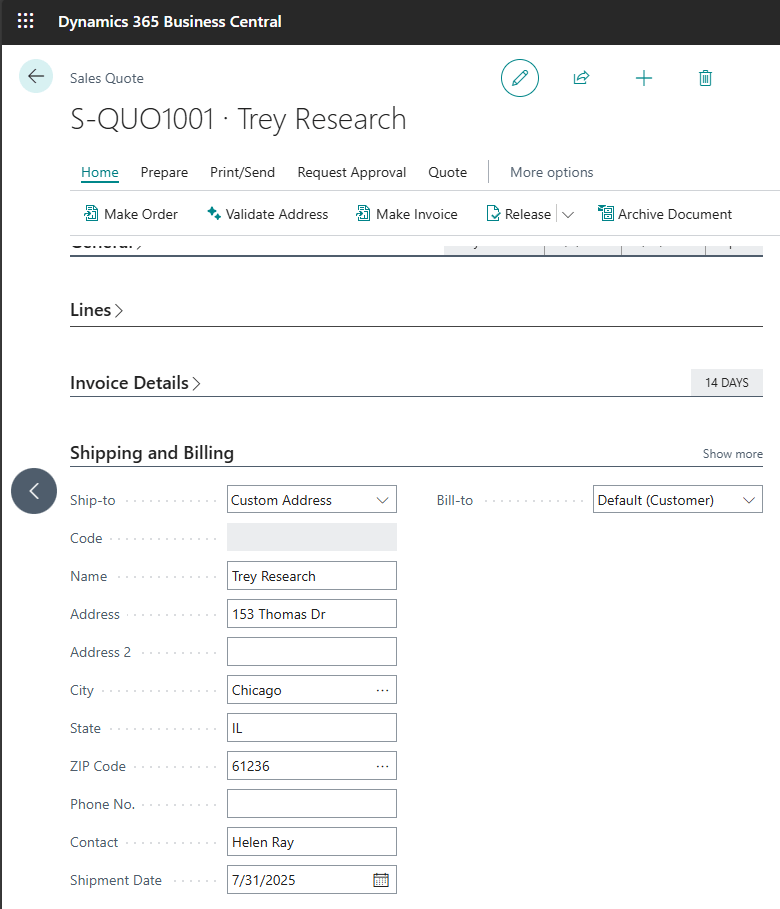The height and width of the screenshot is (909, 780).
Task: Click the Make Order button
Action: [130, 214]
